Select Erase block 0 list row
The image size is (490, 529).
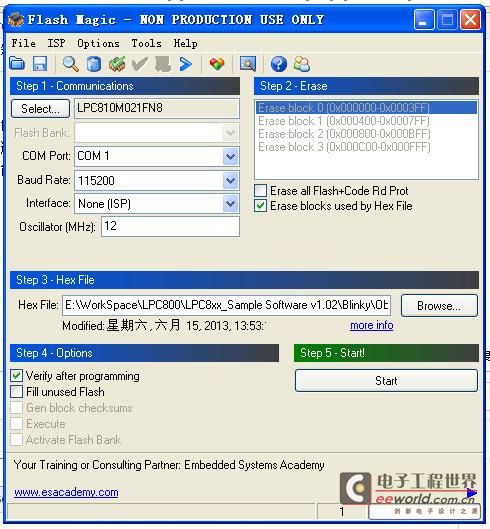click(x=366, y=108)
